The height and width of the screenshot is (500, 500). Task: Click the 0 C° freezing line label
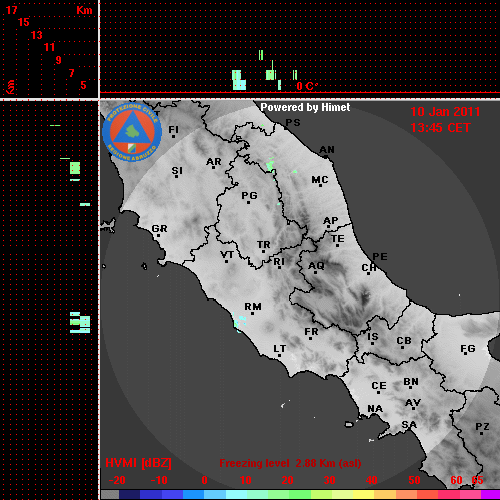pos(306,86)
